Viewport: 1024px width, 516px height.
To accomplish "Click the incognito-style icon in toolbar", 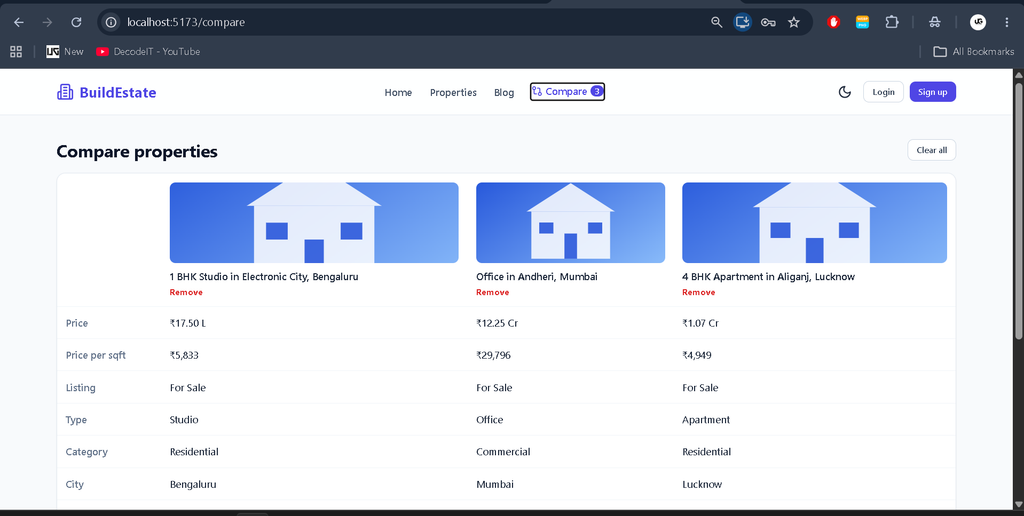I will point(935,22).
